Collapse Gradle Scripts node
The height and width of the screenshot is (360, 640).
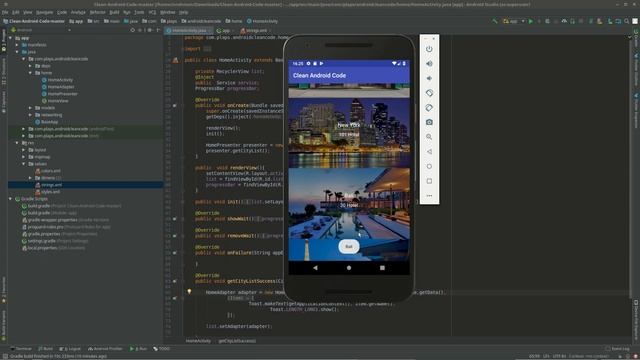point(11,199)
